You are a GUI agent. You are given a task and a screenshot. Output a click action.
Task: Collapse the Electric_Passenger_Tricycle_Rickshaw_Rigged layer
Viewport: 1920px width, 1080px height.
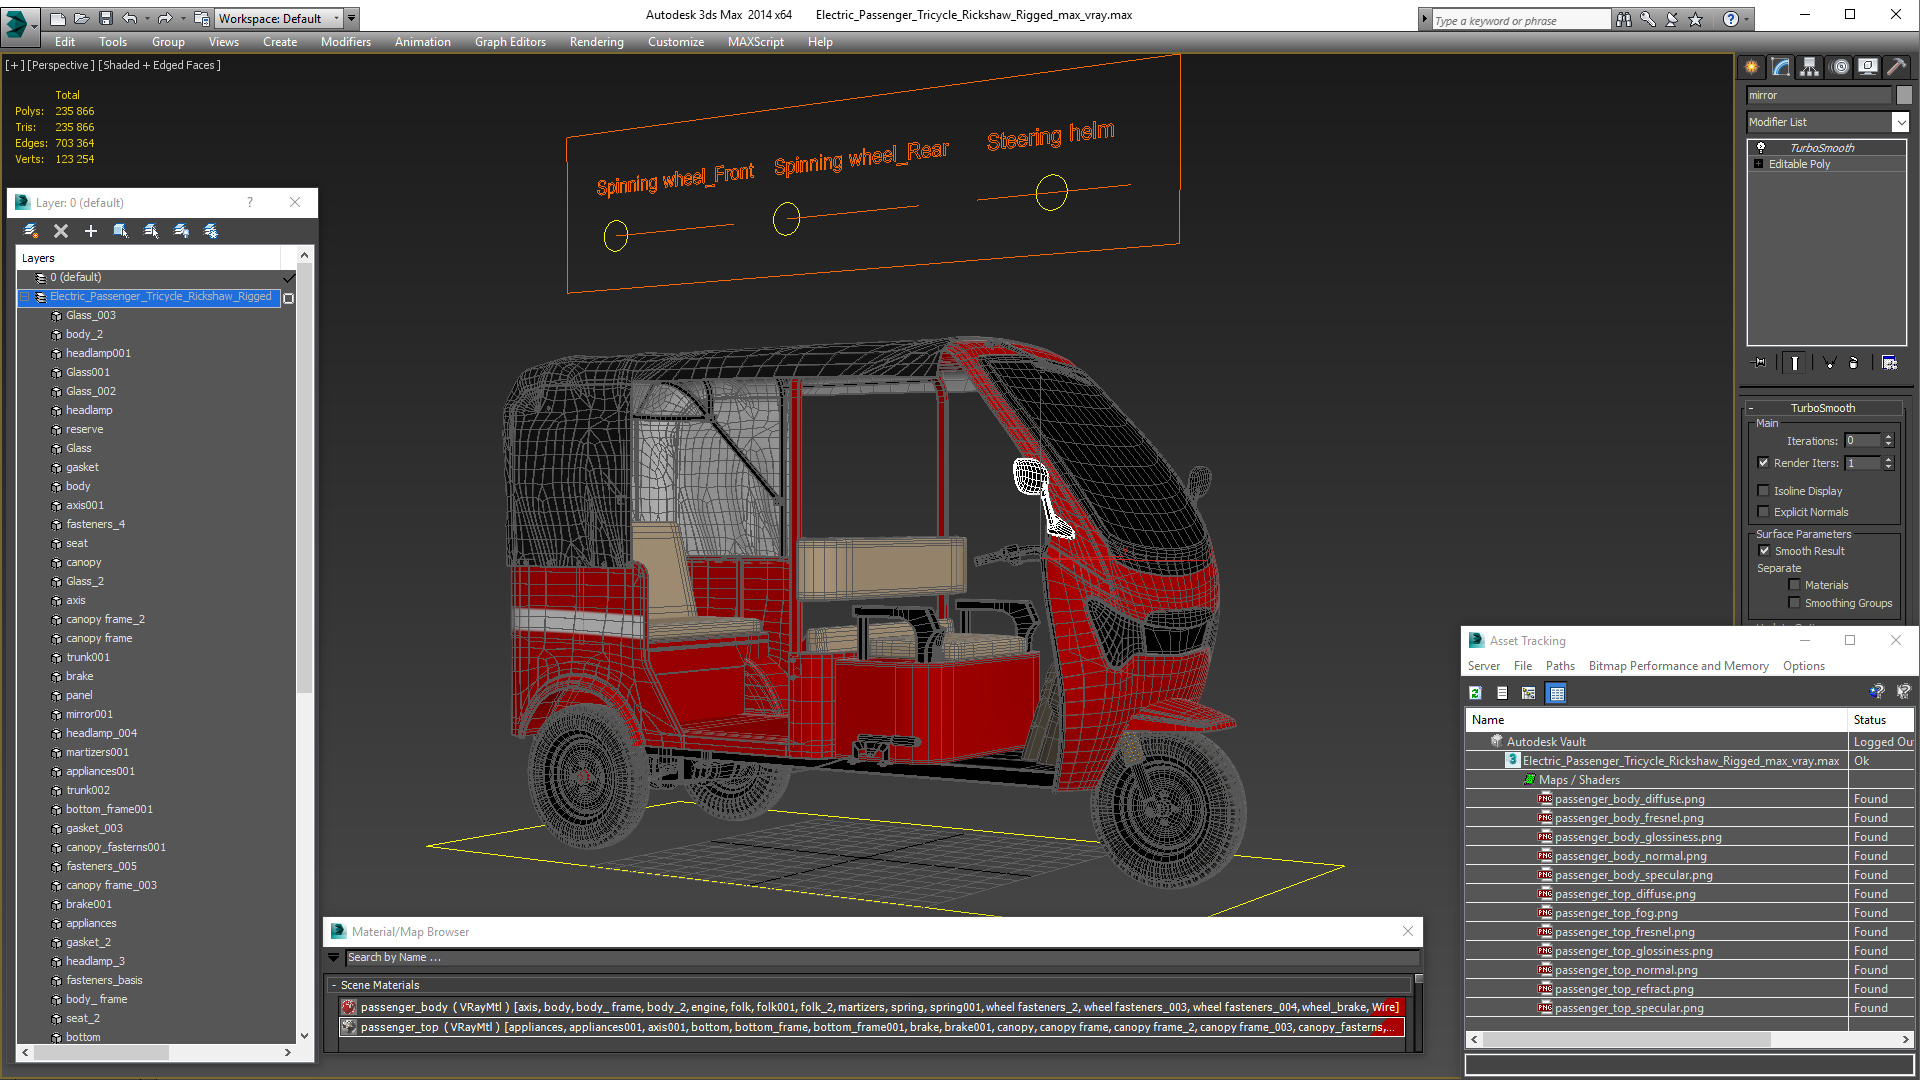(25, 297)
